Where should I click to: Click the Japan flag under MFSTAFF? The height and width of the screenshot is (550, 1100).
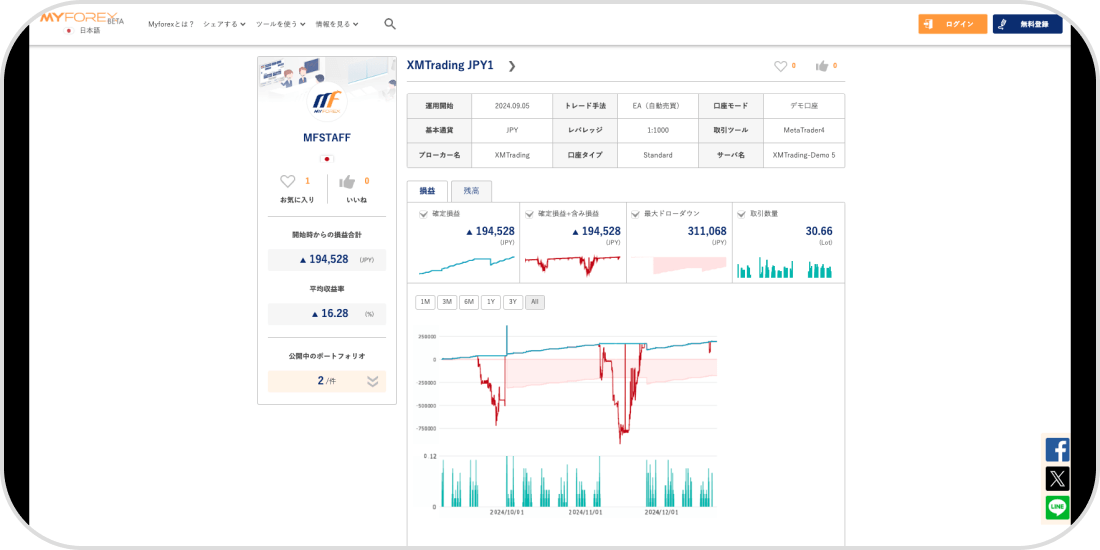pyautogui.click(x=327, y=159)
